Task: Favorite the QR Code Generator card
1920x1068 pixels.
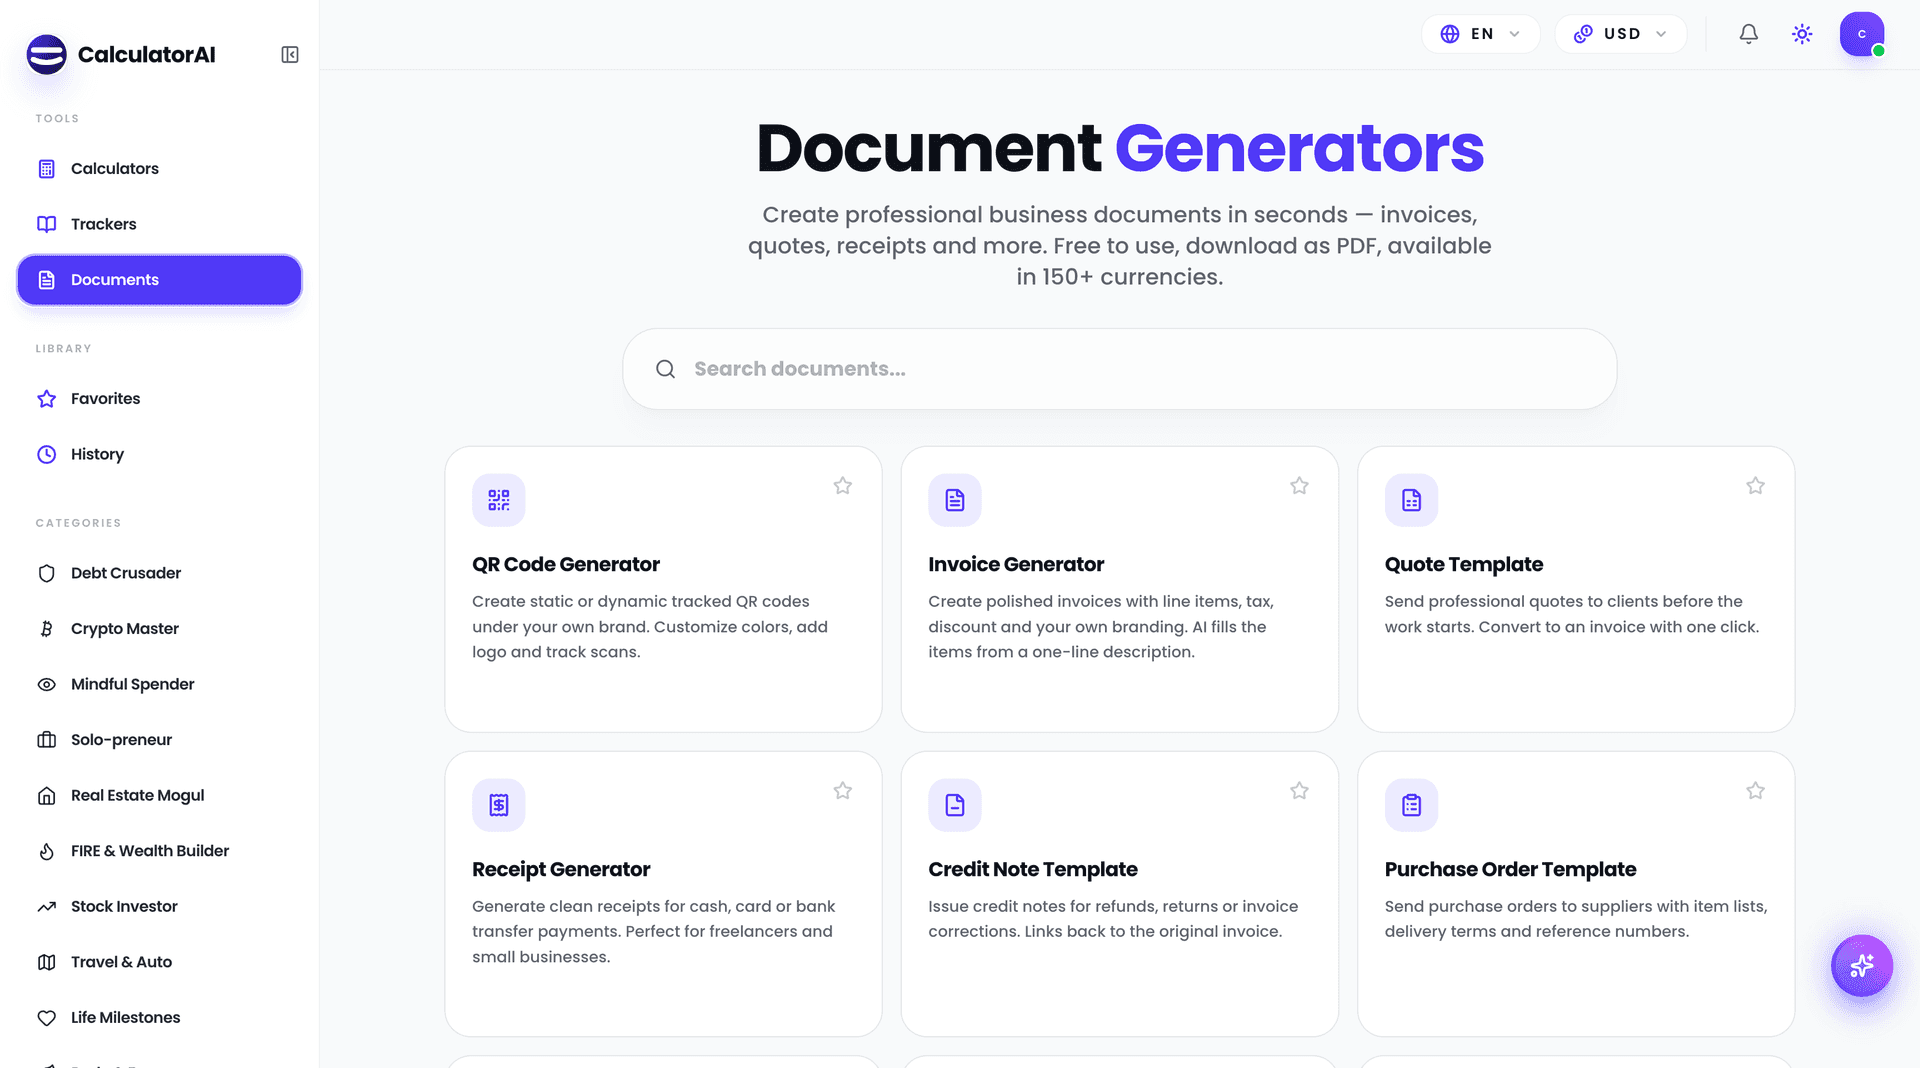Action: click(x=842, y=486)
